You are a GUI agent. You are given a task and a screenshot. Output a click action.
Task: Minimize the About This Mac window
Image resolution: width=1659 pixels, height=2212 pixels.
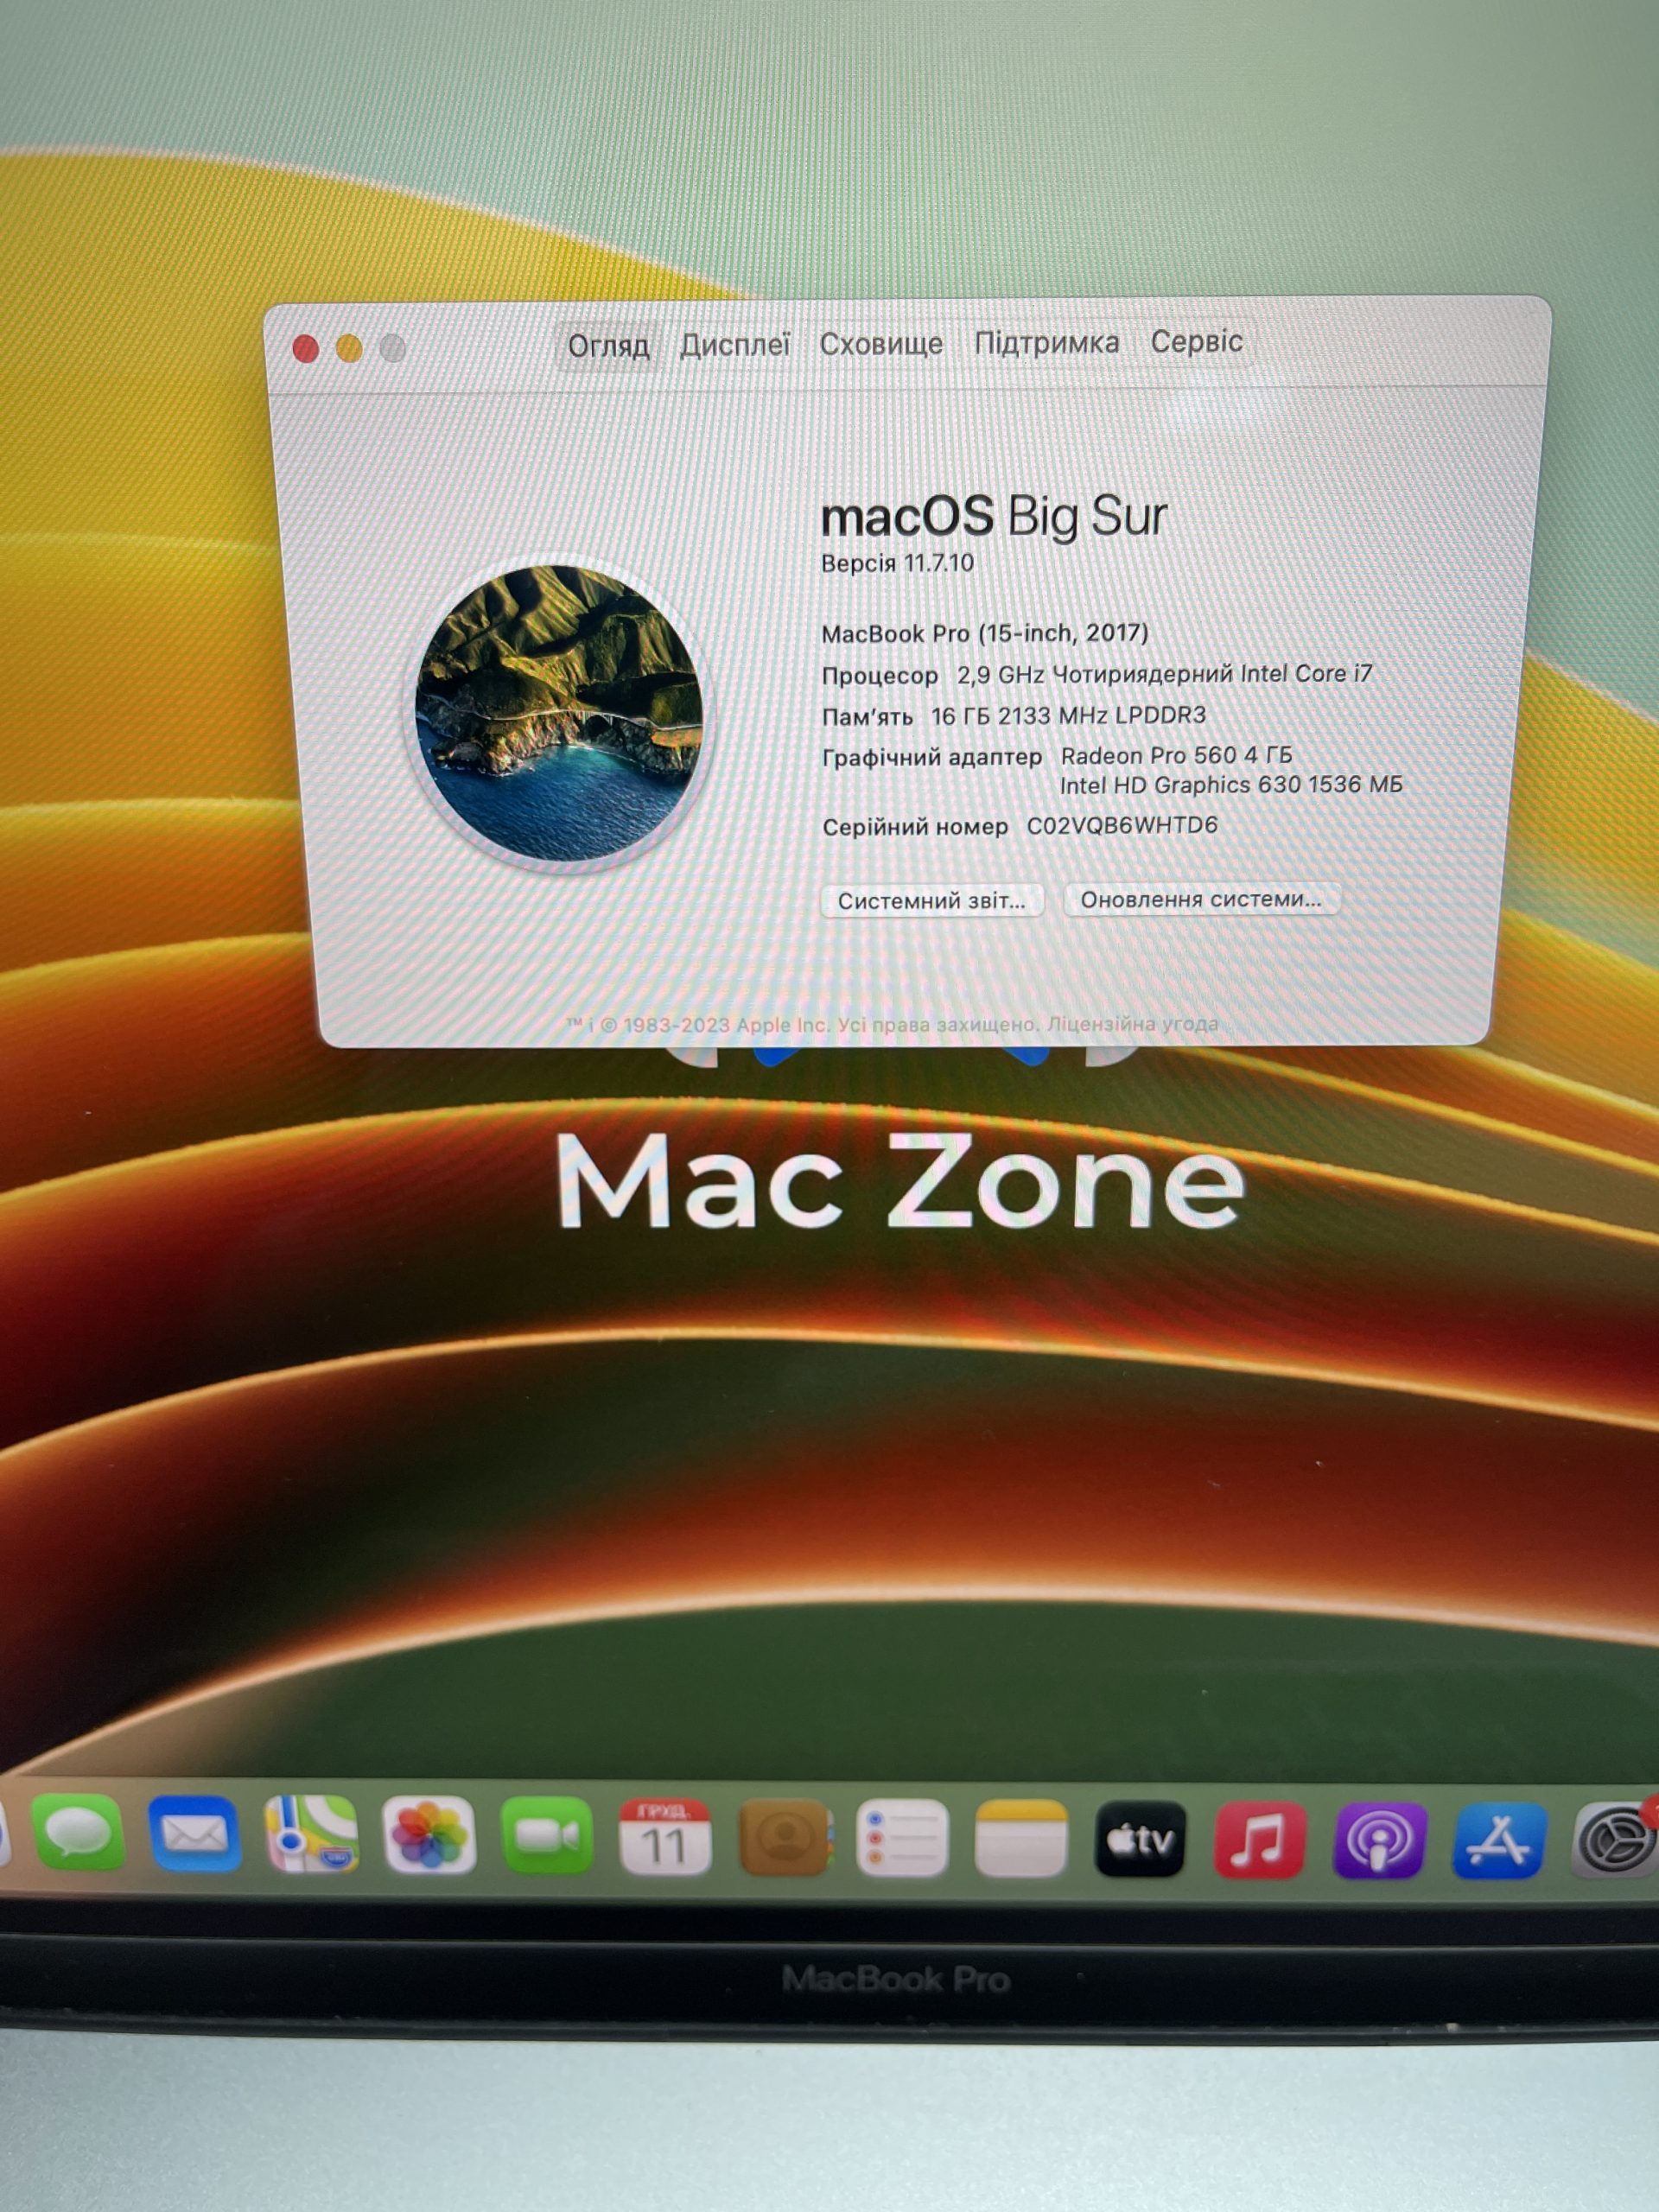coord(349,348)
